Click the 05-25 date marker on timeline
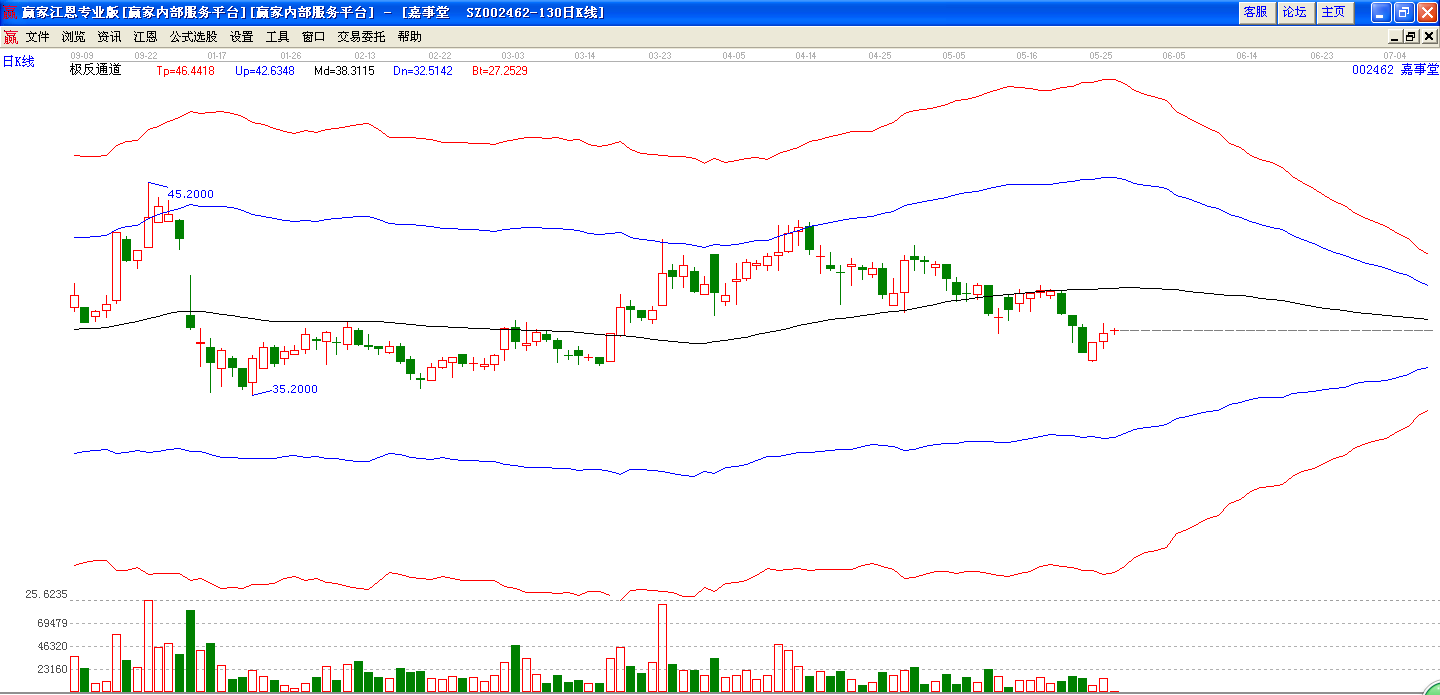Image resolution: width=1440 pixels, height=695 pixels. pyautogui.click(x=1101, y=56)
